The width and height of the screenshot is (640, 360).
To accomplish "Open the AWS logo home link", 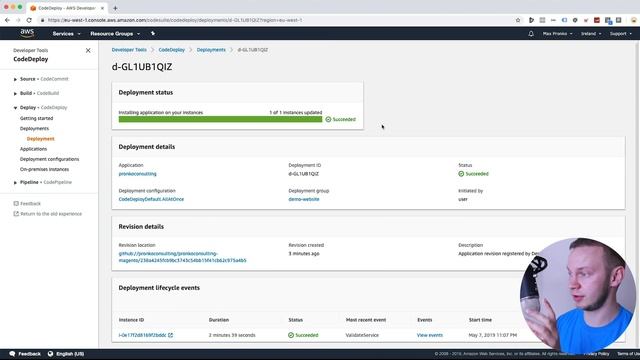I will click(x=27, y=33).
